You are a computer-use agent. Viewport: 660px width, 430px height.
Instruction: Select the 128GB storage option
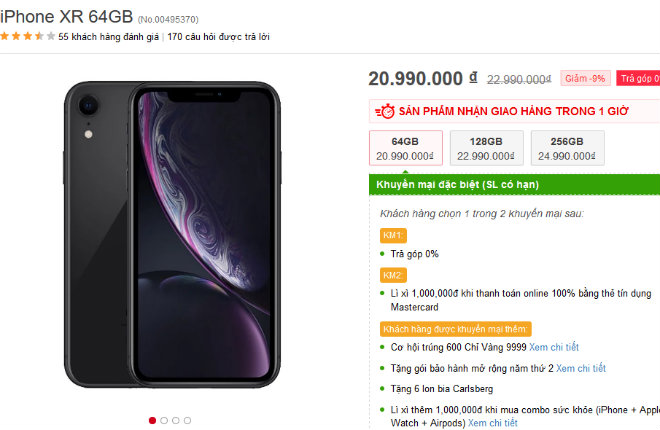coord(486,147)
